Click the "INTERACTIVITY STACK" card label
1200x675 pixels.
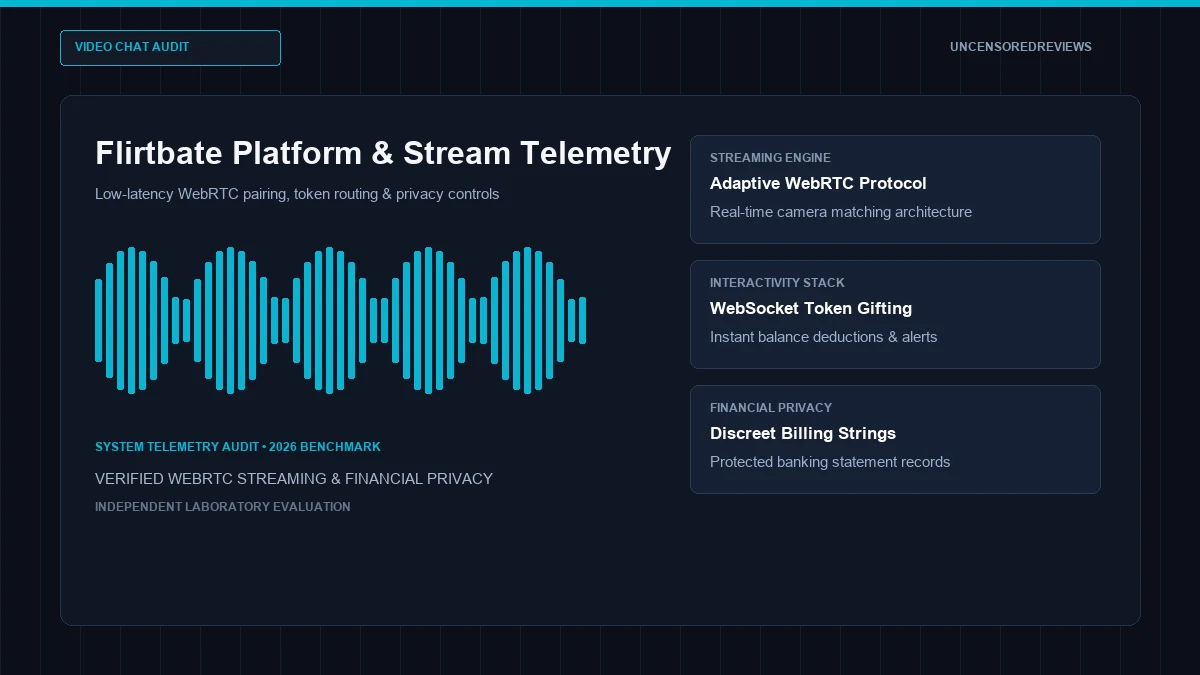[777, 283]
